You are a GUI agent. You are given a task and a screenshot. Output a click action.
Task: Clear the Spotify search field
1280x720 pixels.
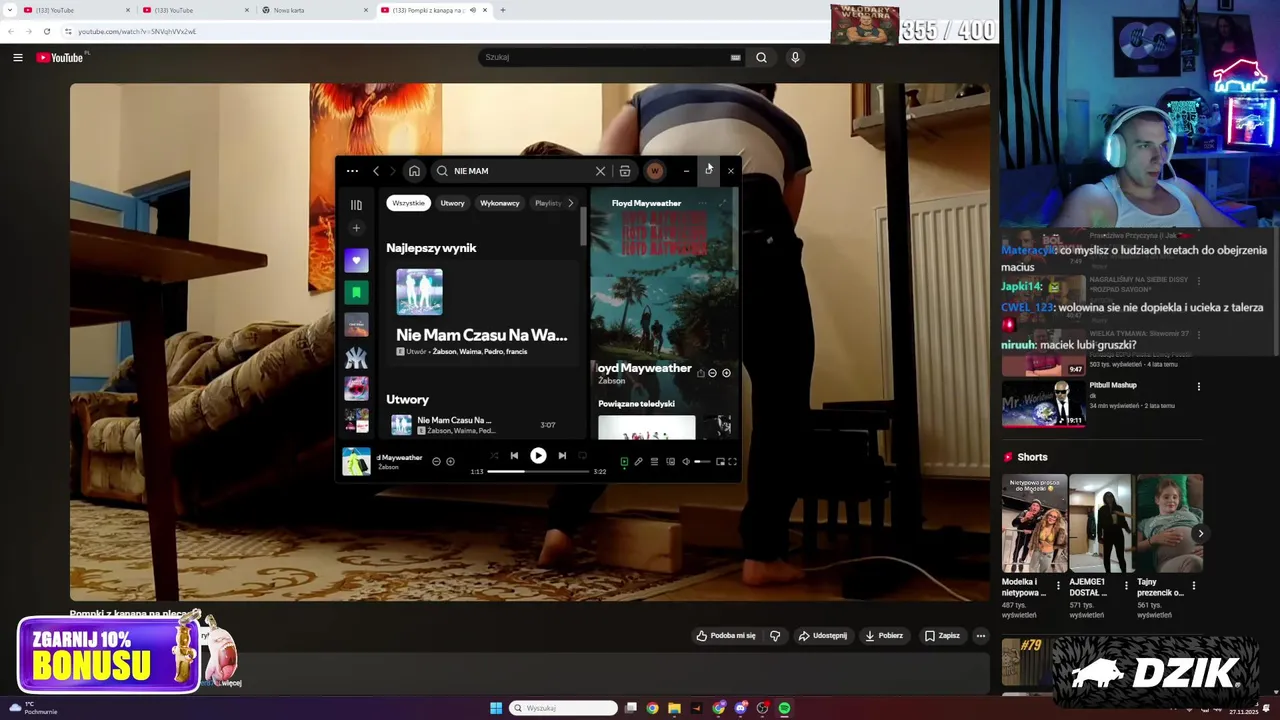point(600,171)
